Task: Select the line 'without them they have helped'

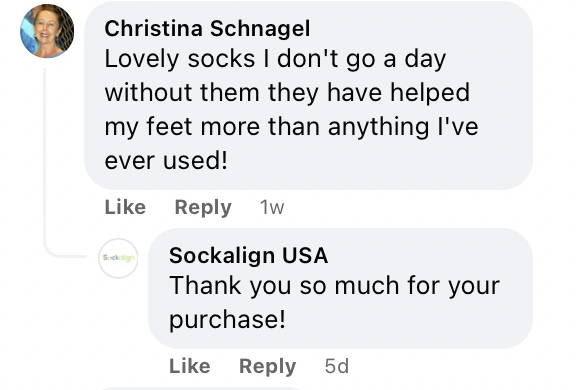Action: pyautogui.click(x=287, y=93)
